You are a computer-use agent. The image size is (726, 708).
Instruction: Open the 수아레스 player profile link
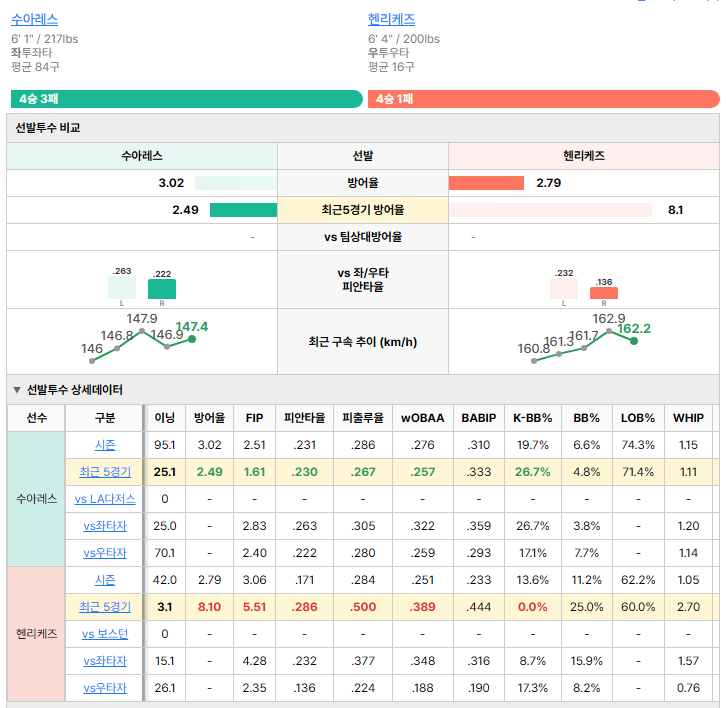tap(35, 19)
